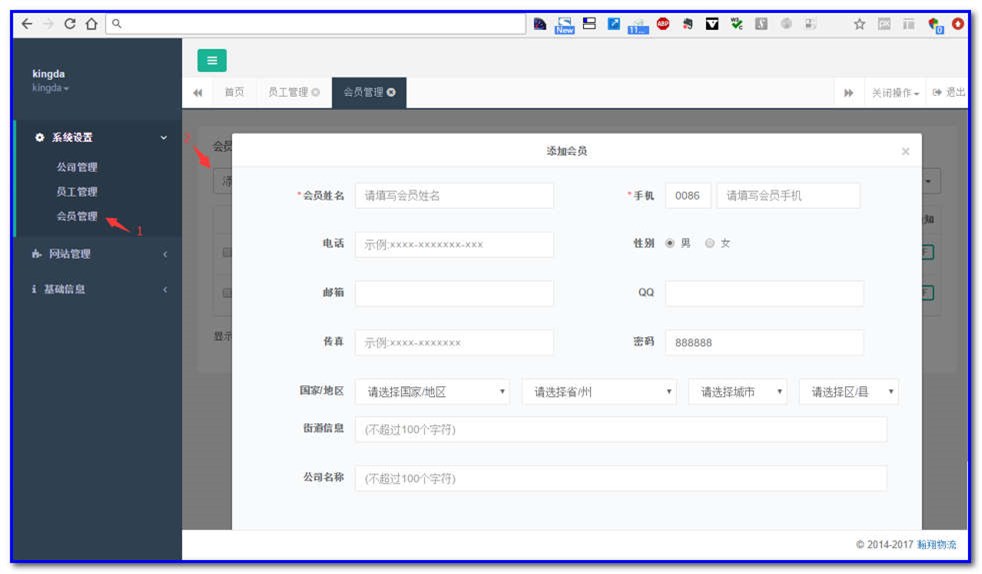The height and width of the screenshot is (574, 982).
Task: Click the green hamburger menu button
Action: click(212, 60)
